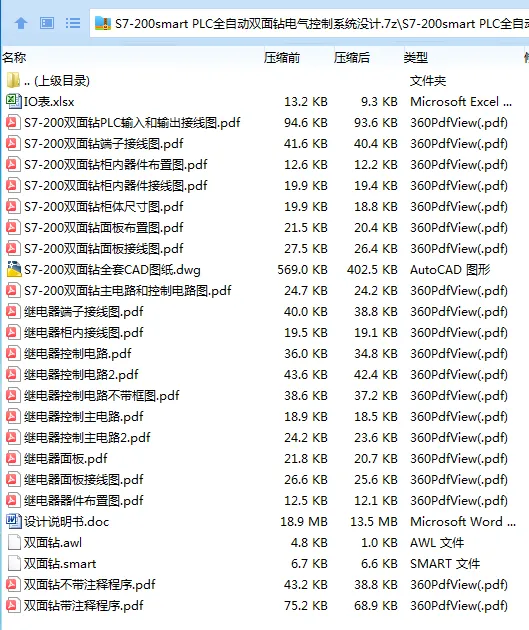This screenshot has height=630, width=529.
Task: Click the archive icon in the address bar
Action: click(x=102, y=23)
